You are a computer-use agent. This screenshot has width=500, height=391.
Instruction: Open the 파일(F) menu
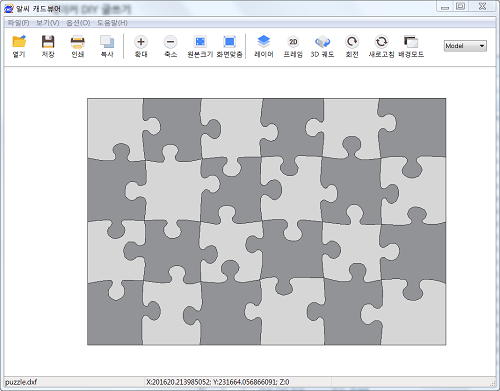[x=18, y=23]
